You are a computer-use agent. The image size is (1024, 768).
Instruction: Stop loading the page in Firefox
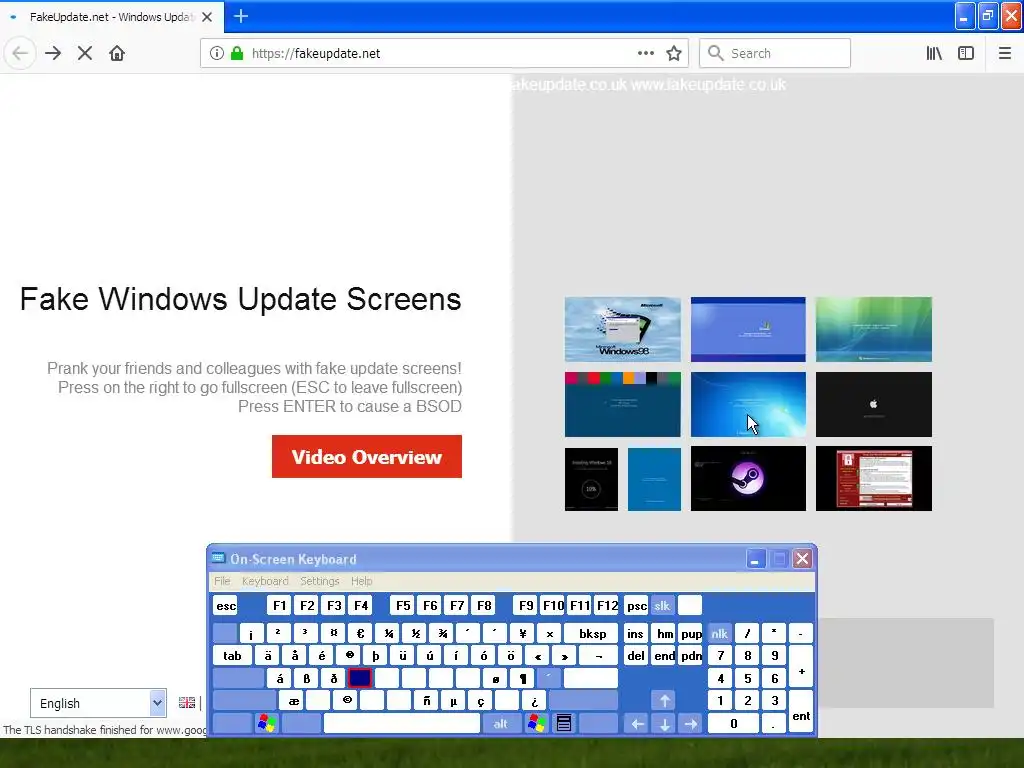pos(85,54)
